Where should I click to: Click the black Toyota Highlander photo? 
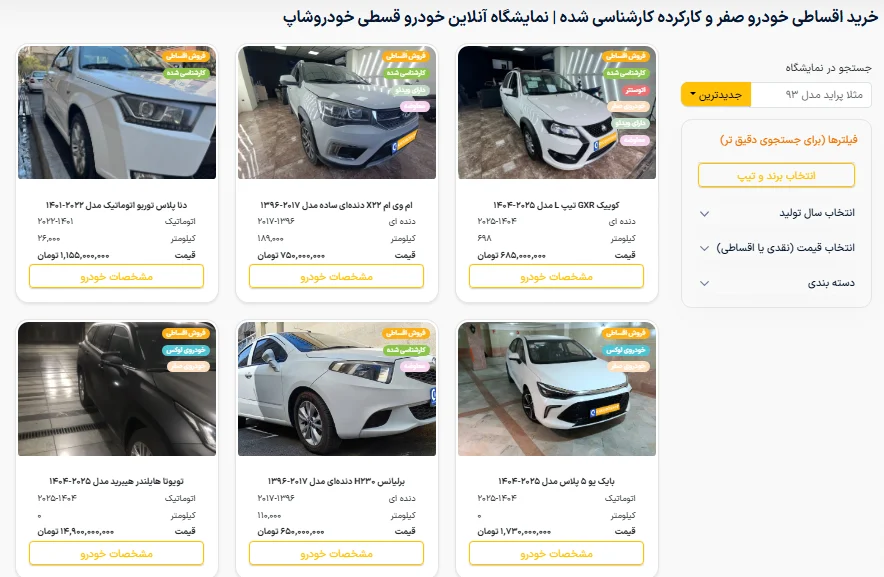tap(117, 389)
